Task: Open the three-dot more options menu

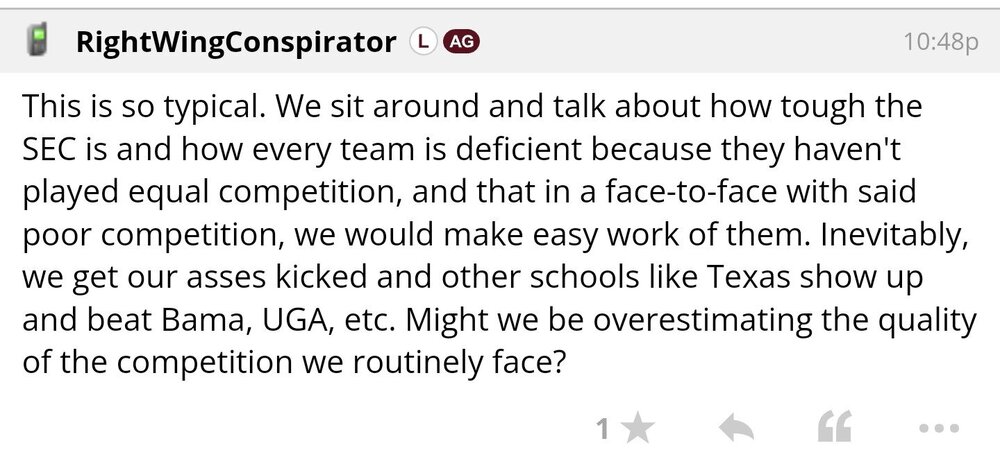Action: [x=938, y=430]
